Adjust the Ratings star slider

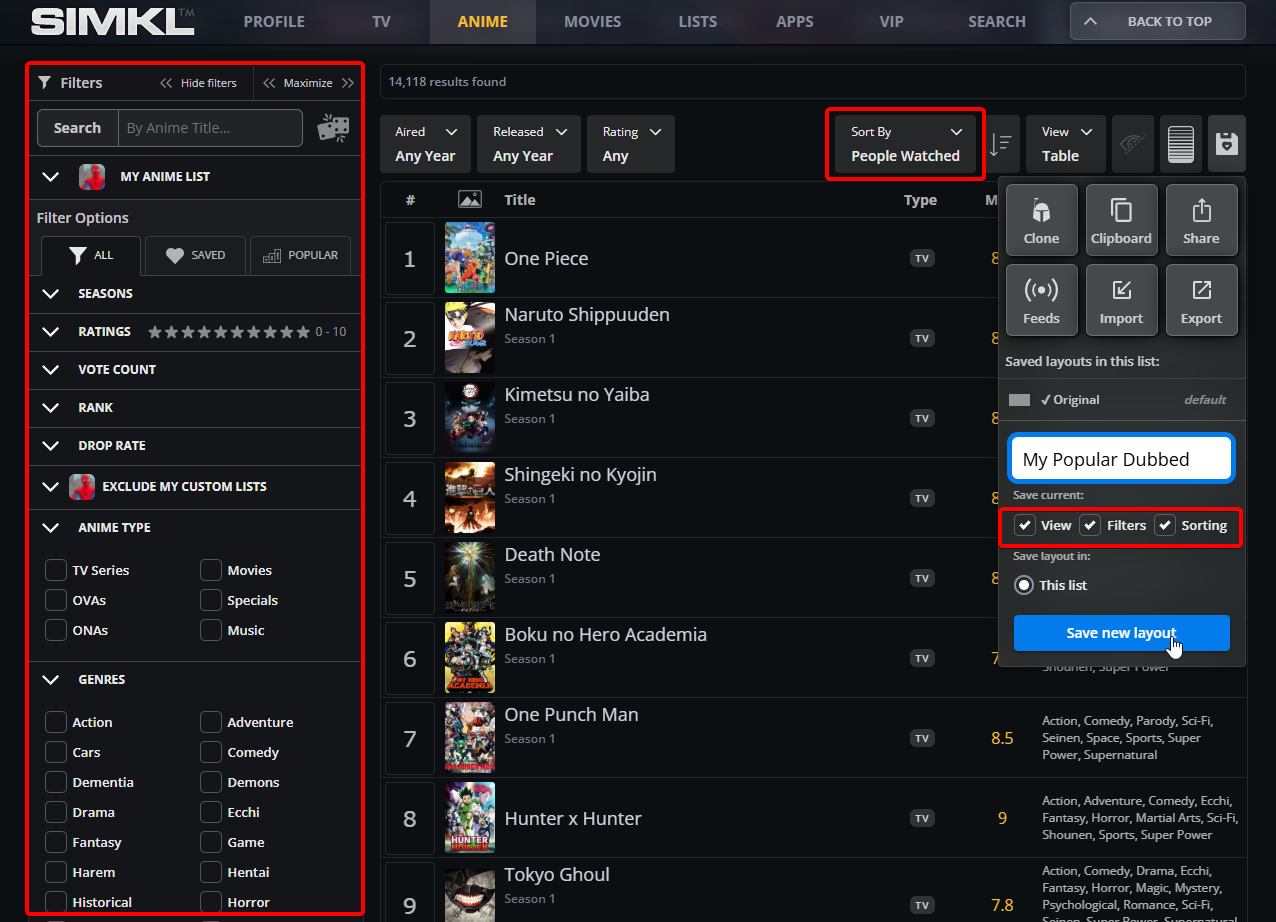229,332
